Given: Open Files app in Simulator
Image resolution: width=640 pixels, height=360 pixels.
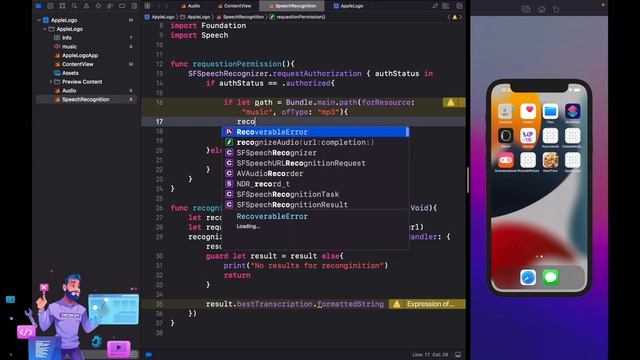Looking at the screenshot, I should coord(550,111).
